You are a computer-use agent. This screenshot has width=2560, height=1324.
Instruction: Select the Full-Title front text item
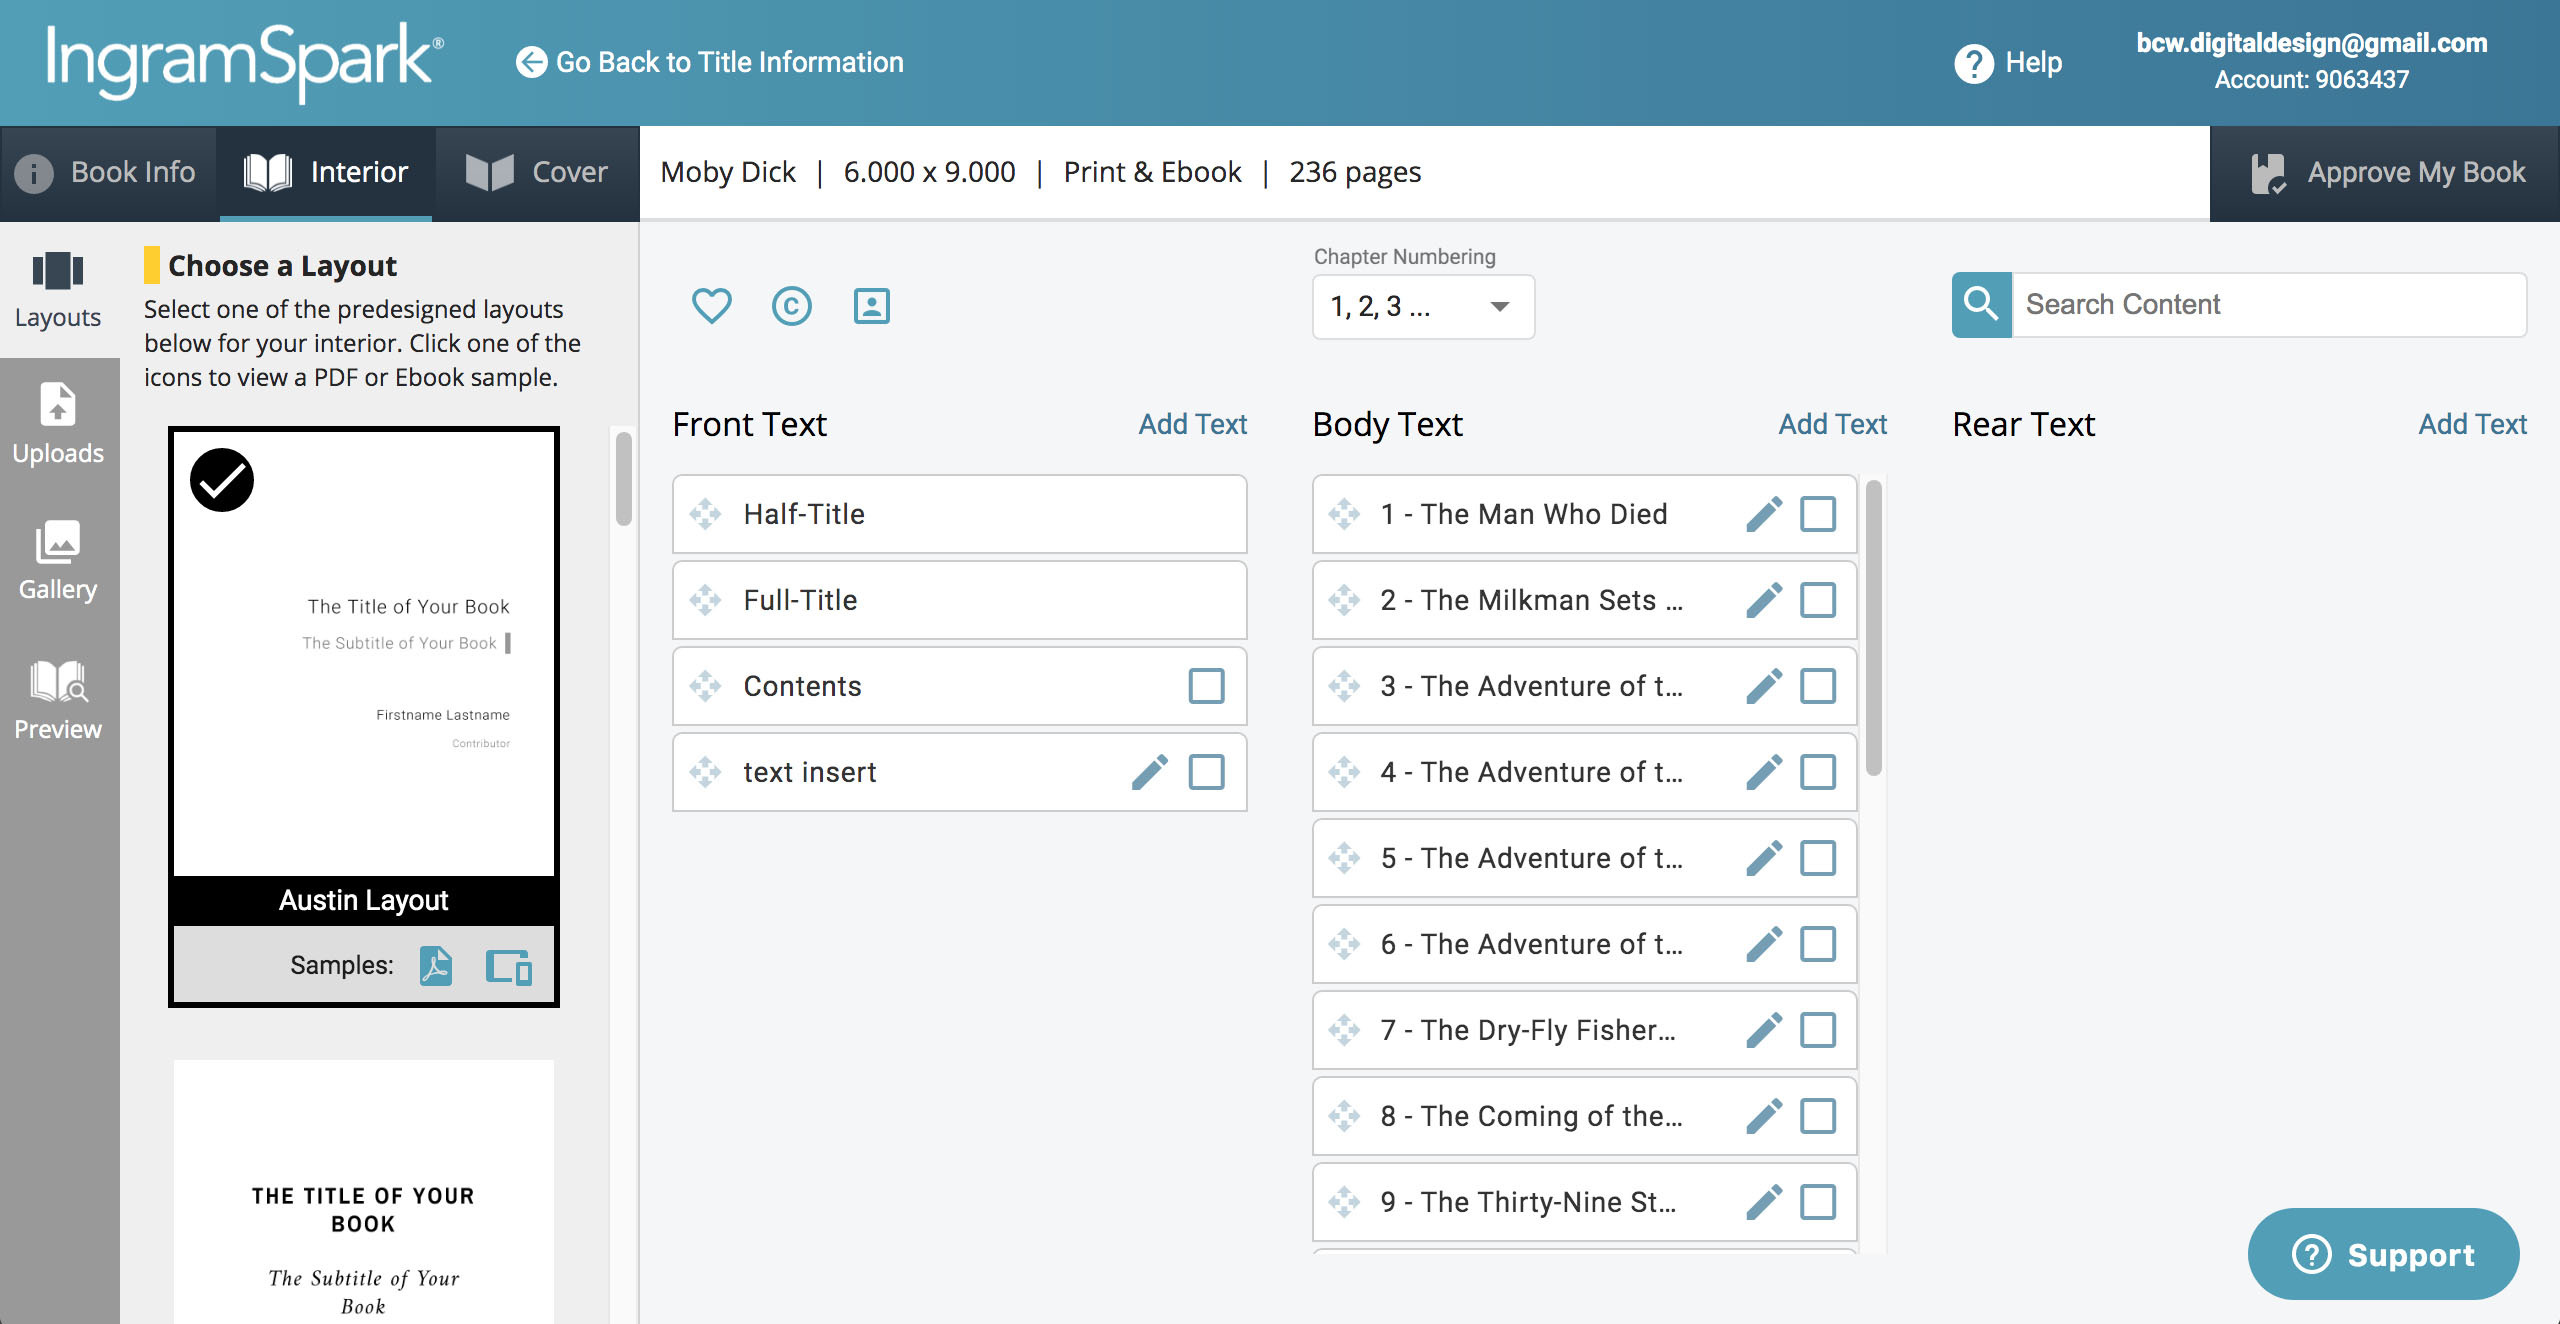coord(960,600)
